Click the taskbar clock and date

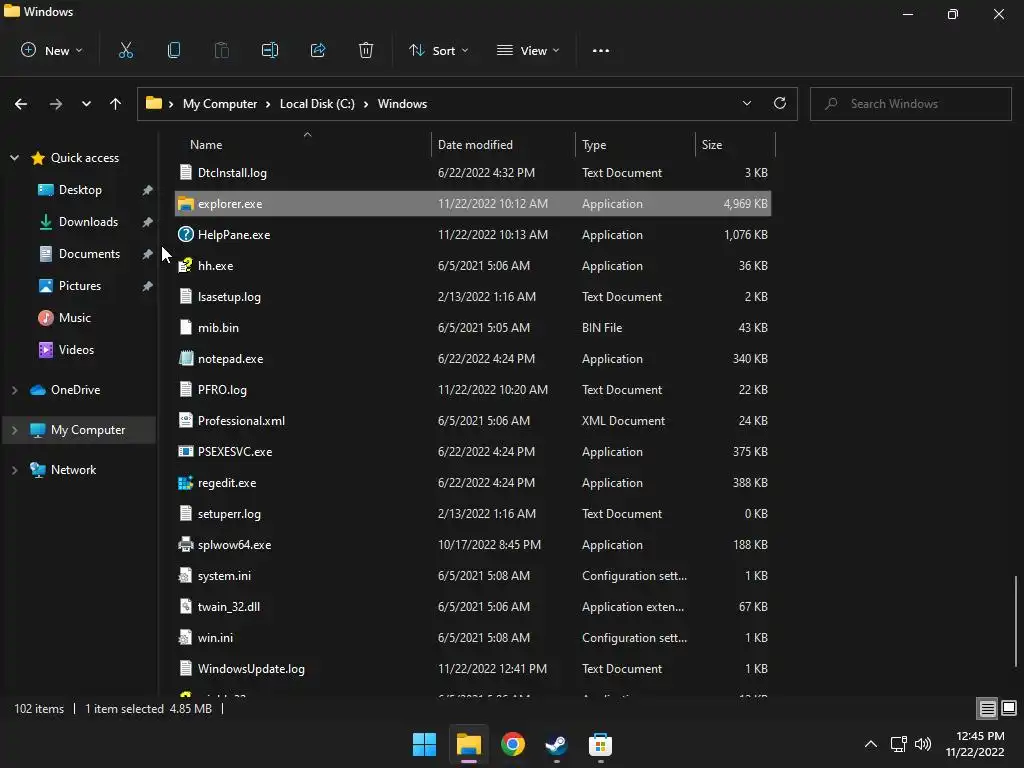click(975, 744)
